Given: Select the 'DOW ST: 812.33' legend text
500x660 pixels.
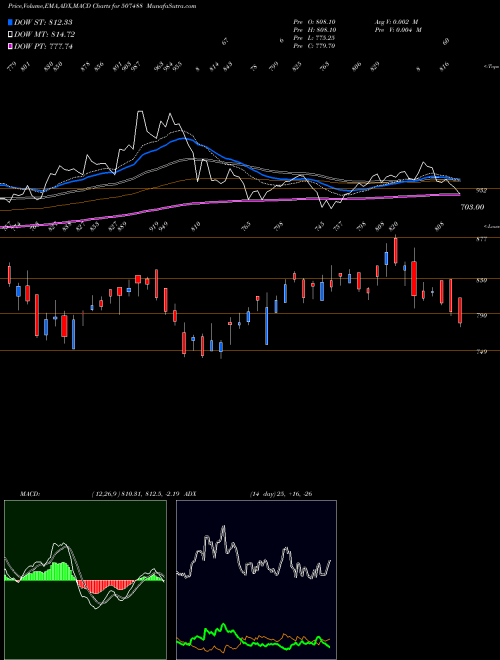Looking at the screenshot, I should (x=43, y=22).
